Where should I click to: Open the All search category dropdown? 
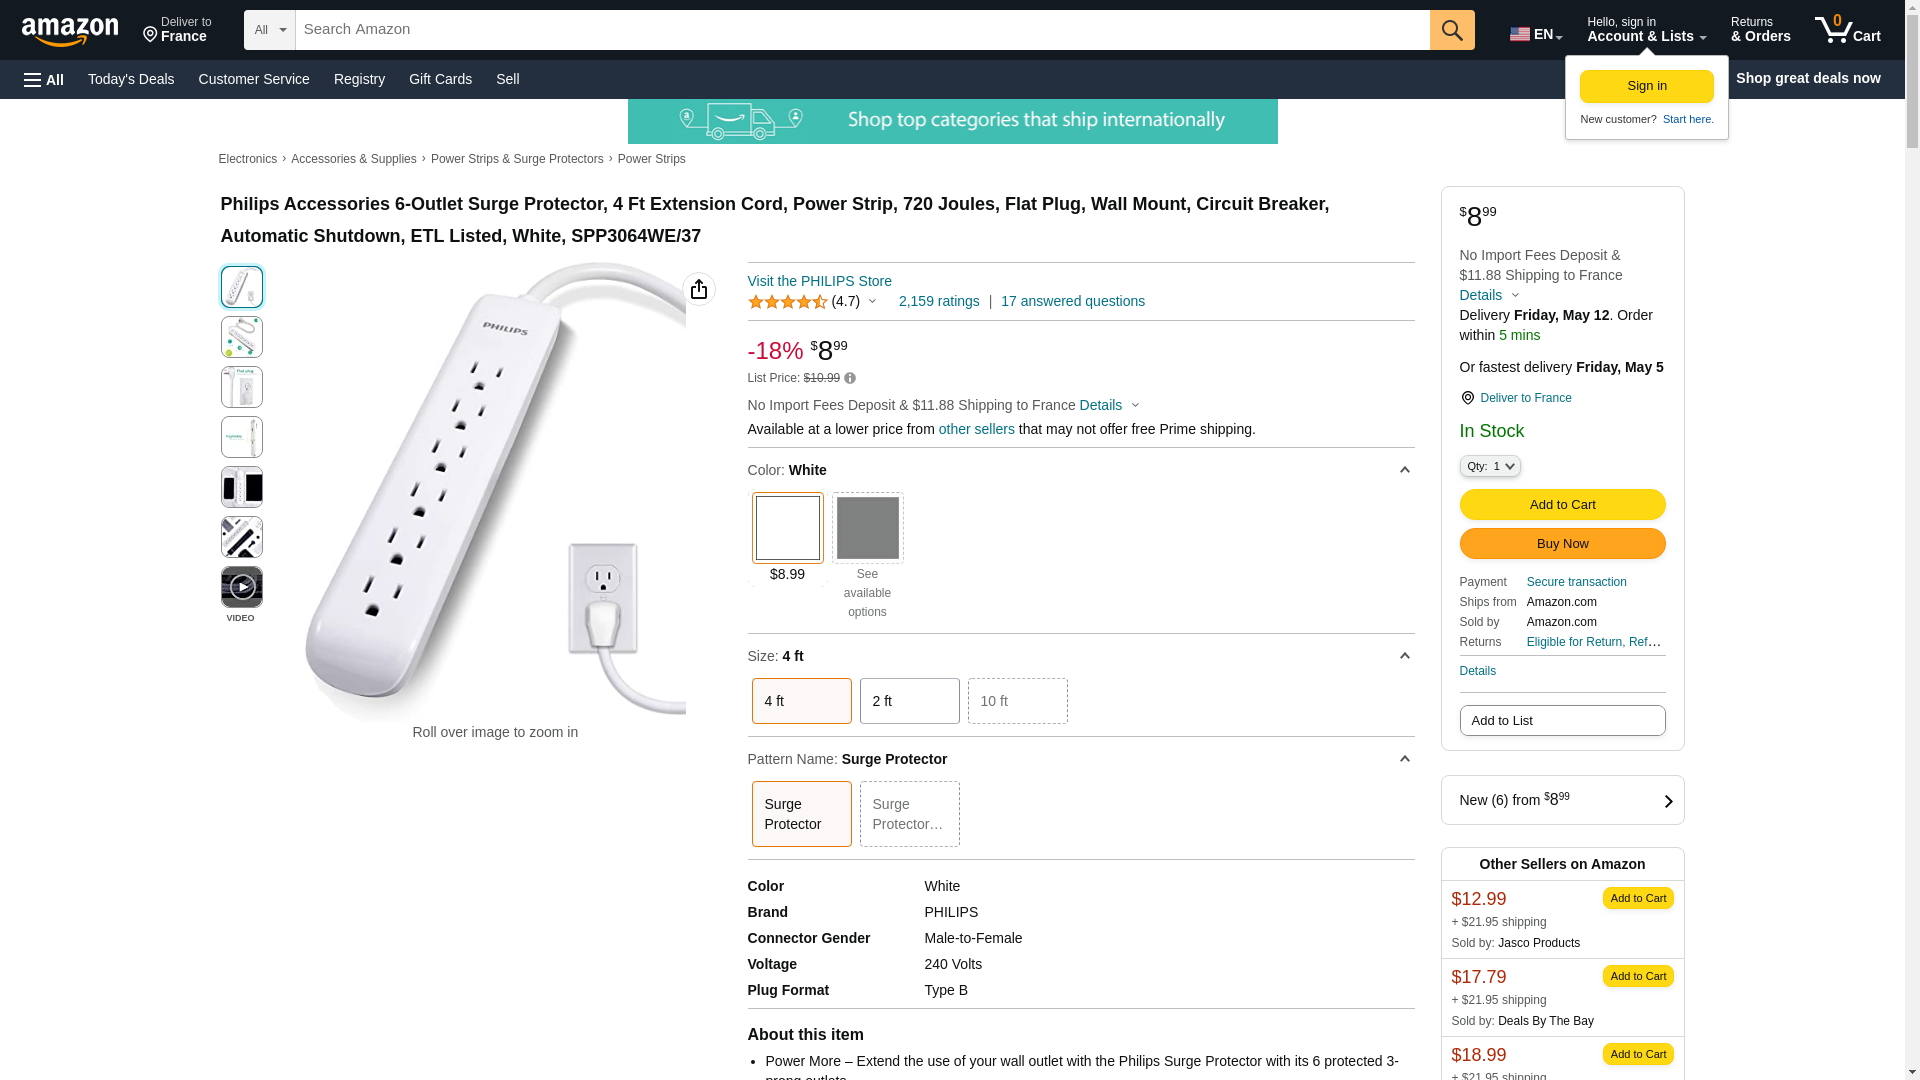click(x=269, y=30)
